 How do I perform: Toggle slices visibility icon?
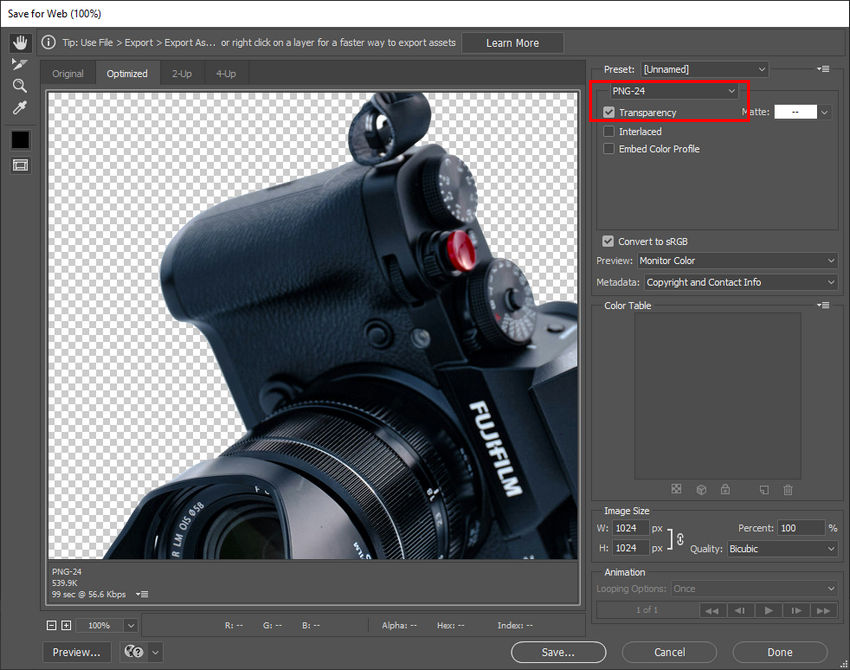(x=21, y=165)
